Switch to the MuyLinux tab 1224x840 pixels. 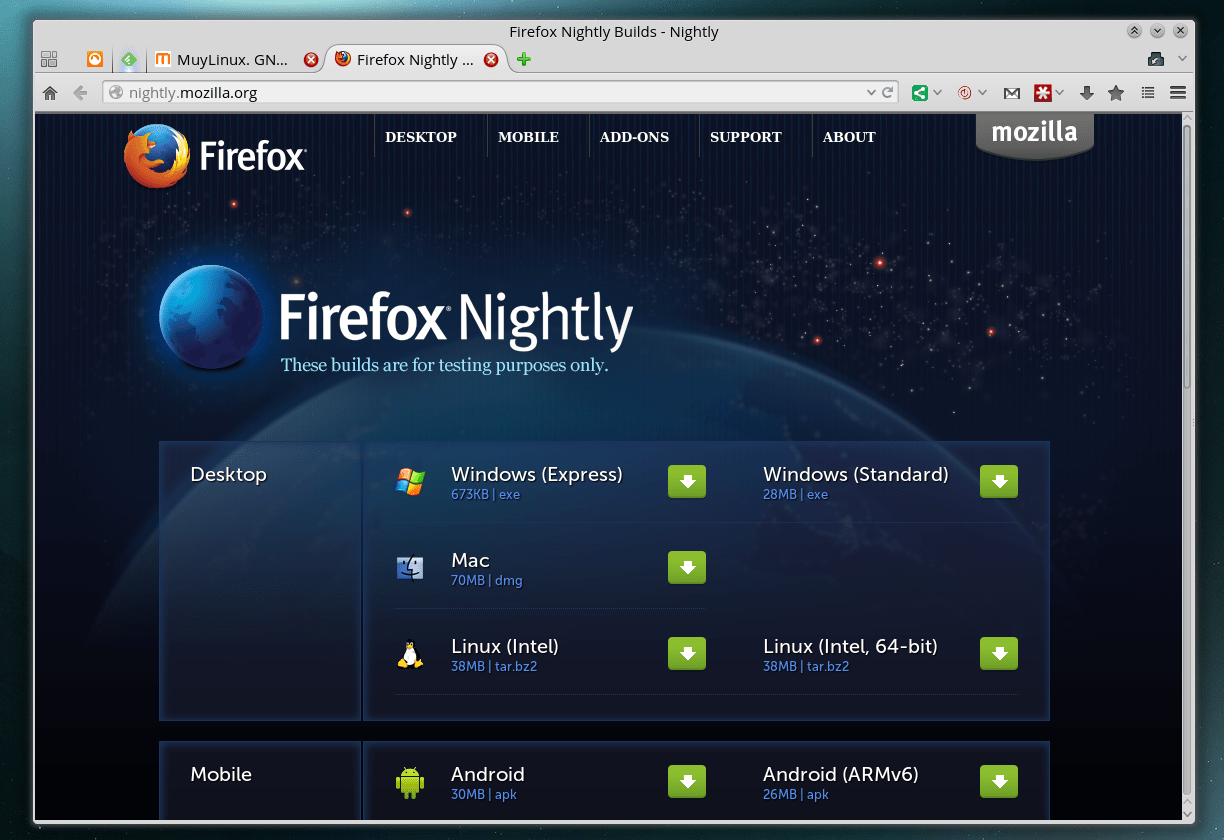(x=230, y=60)
